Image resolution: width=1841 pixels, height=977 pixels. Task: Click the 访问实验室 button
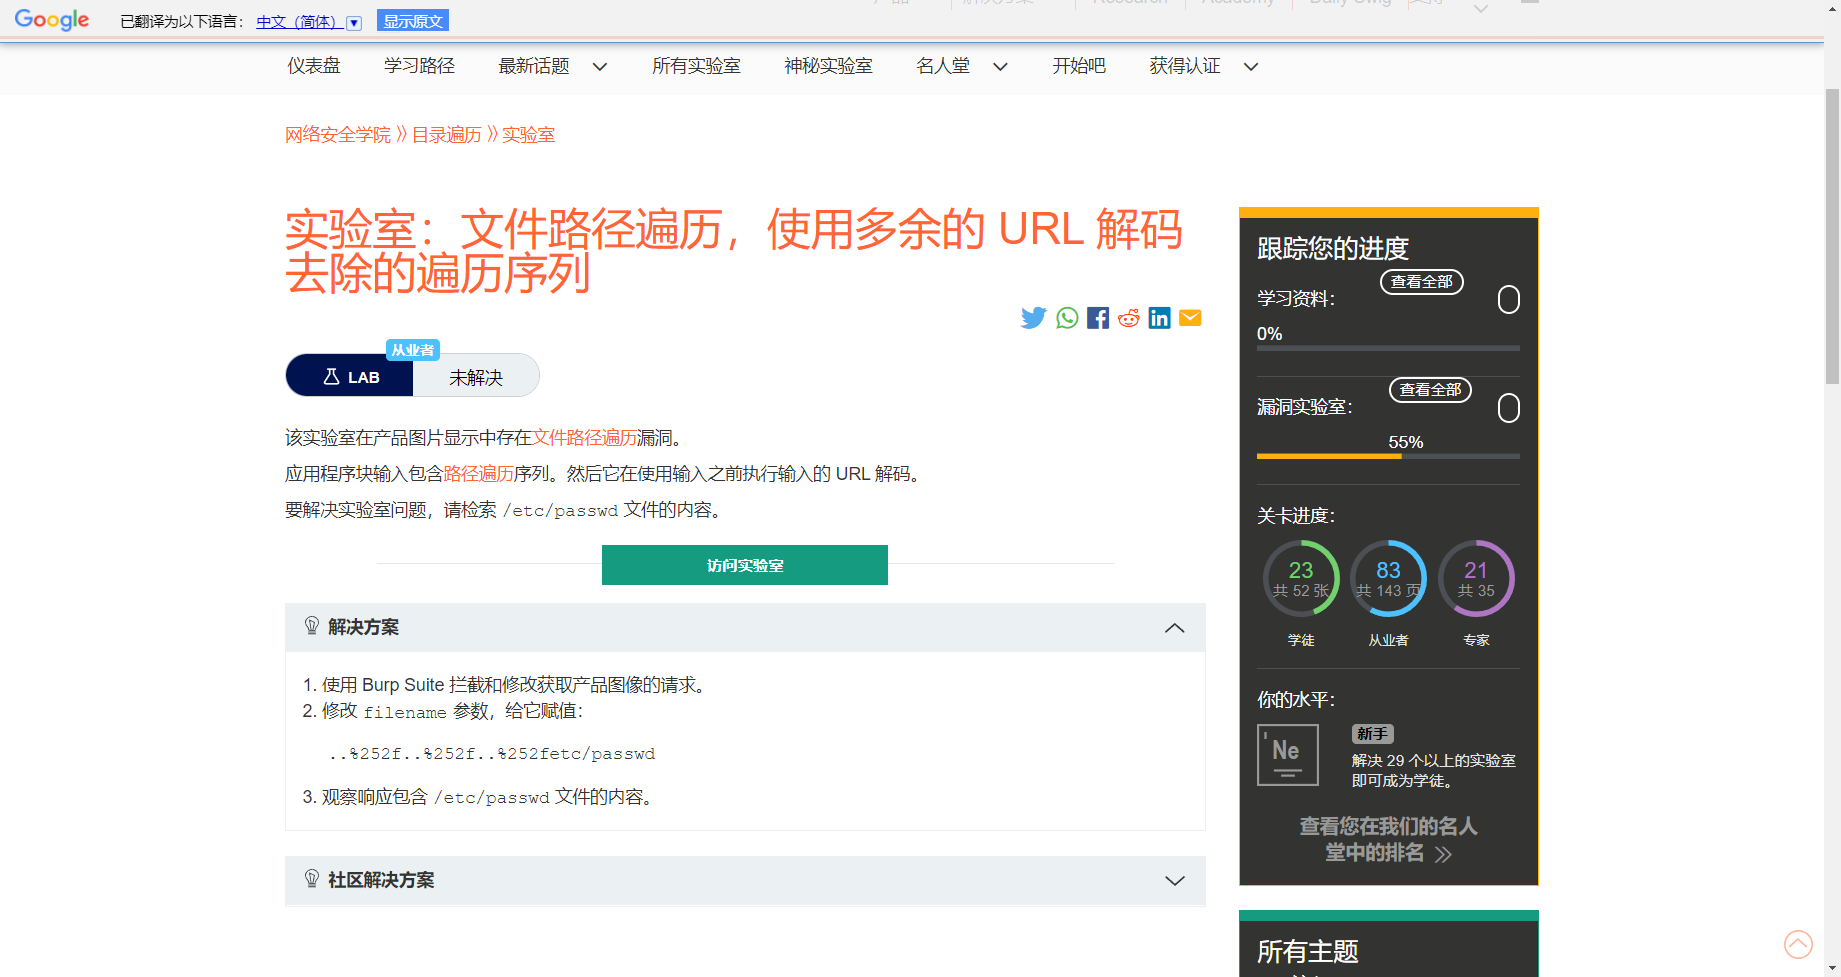[745, 565]
